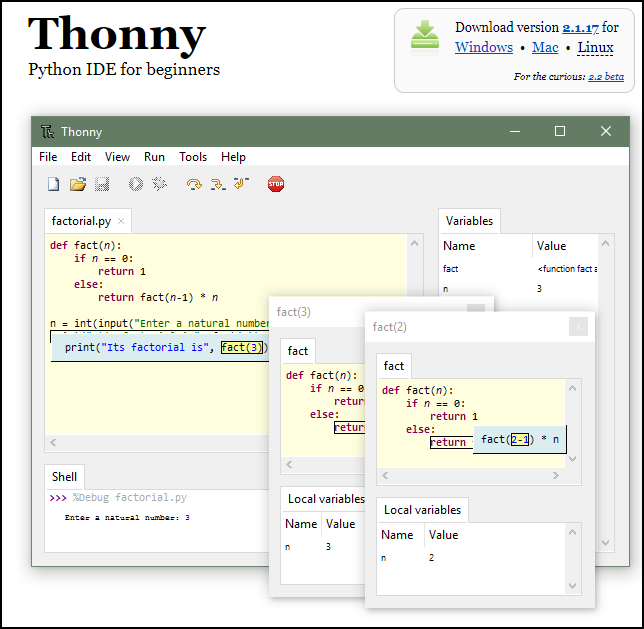Click Value column header in Variables panel
This screenshot has width=644, height=629.
pos(565,246)
